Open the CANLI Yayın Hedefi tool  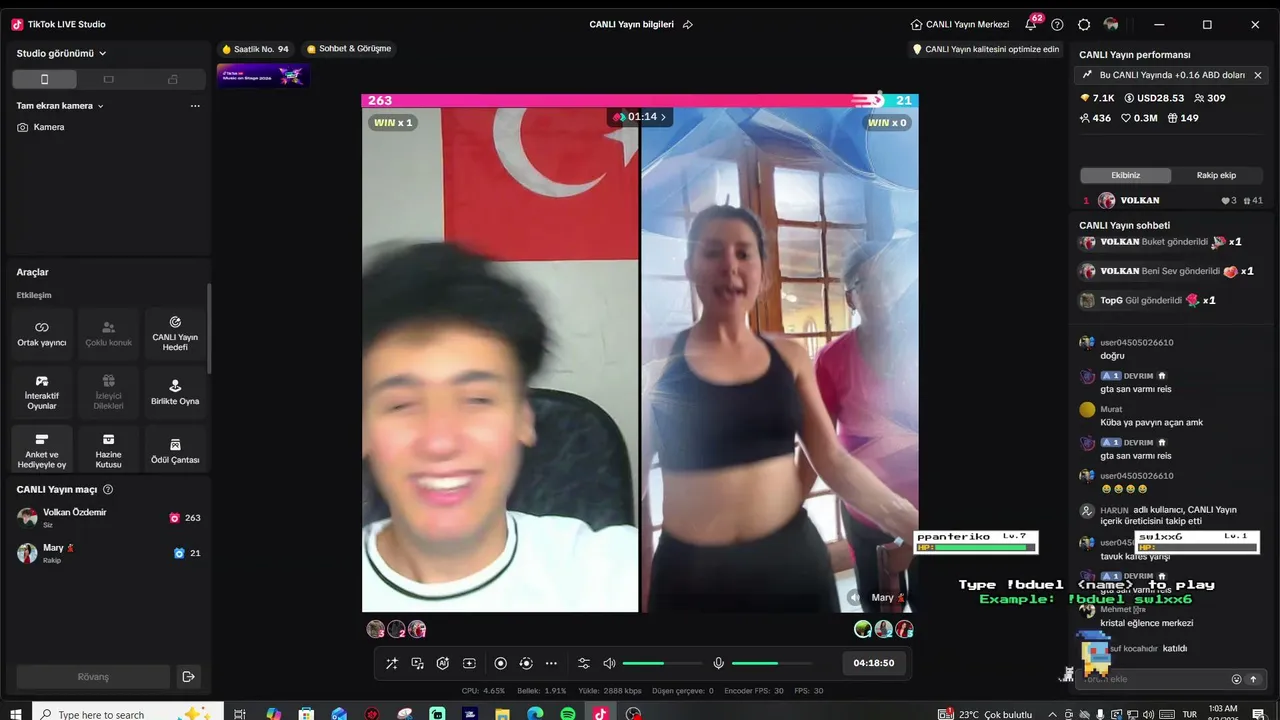pos(175,334)
